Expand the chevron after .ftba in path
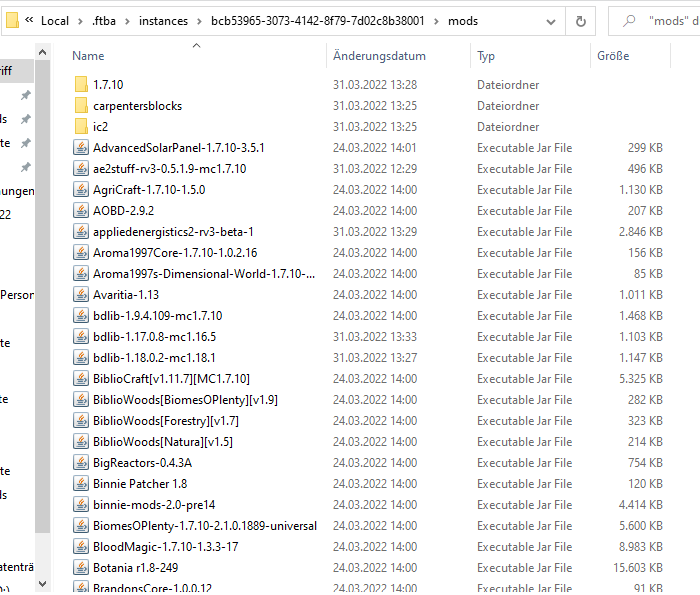This screenshot has height=595, width=700. (x=127, y=21)
